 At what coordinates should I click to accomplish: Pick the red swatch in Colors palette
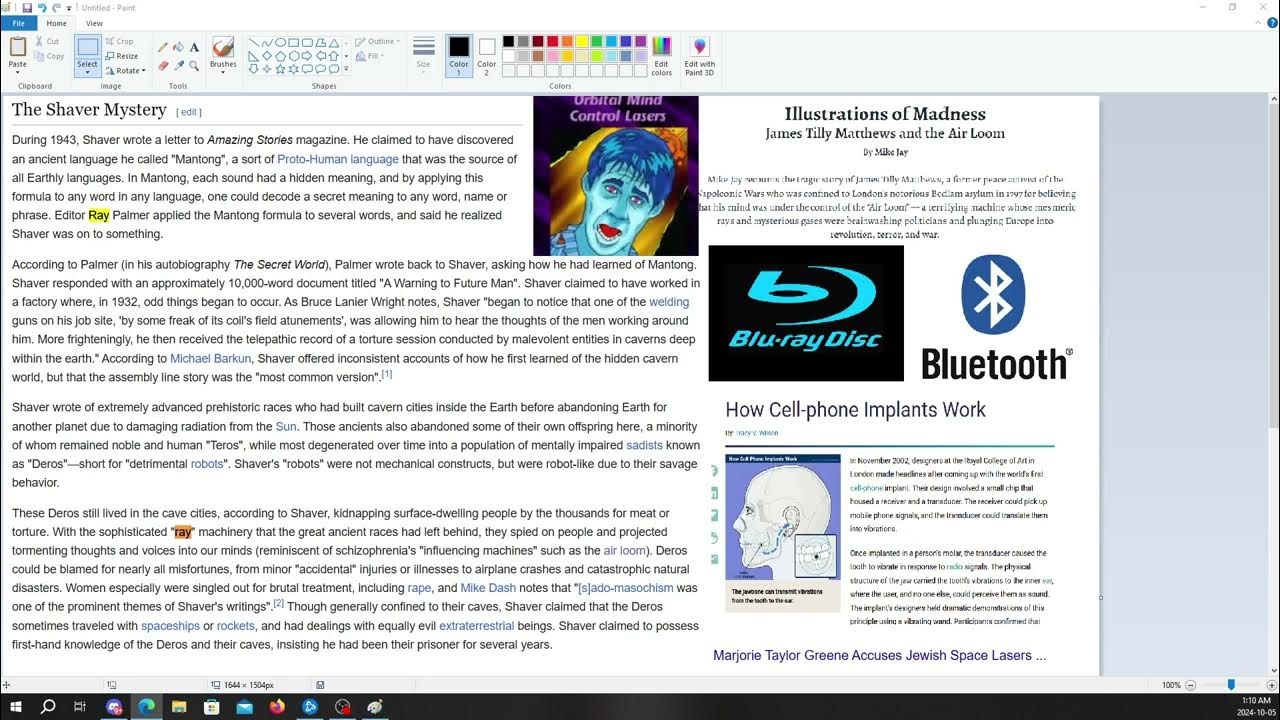[x=553, y=41]
